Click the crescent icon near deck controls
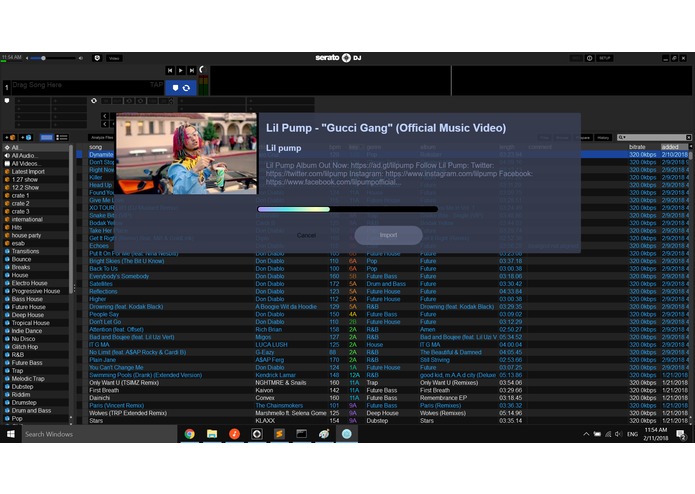The width and height of the screenshot is (695, 494). tap(202, 70)
